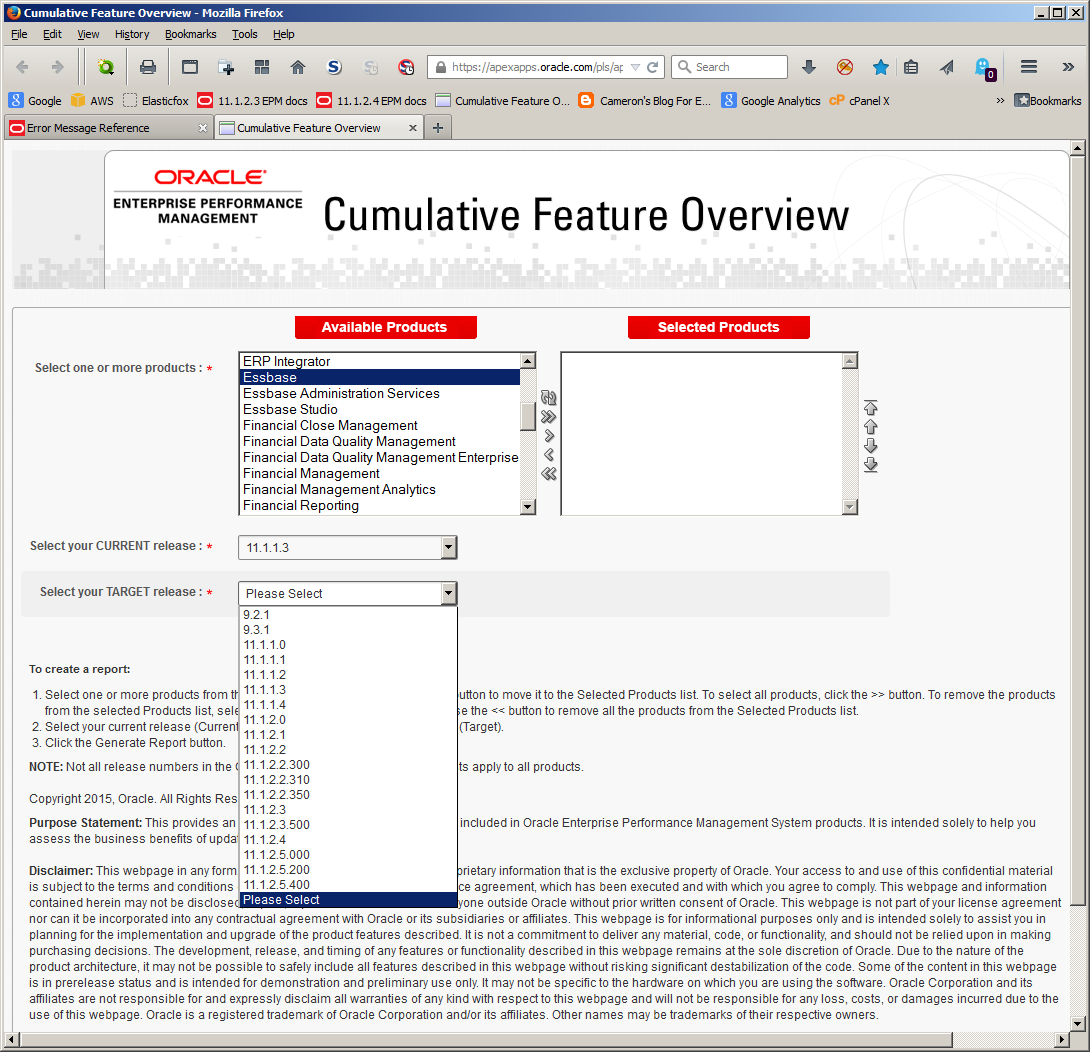This screenshot has width=1090, height=1052.
Task: Click the browser Search field
Action: [729, 67]
